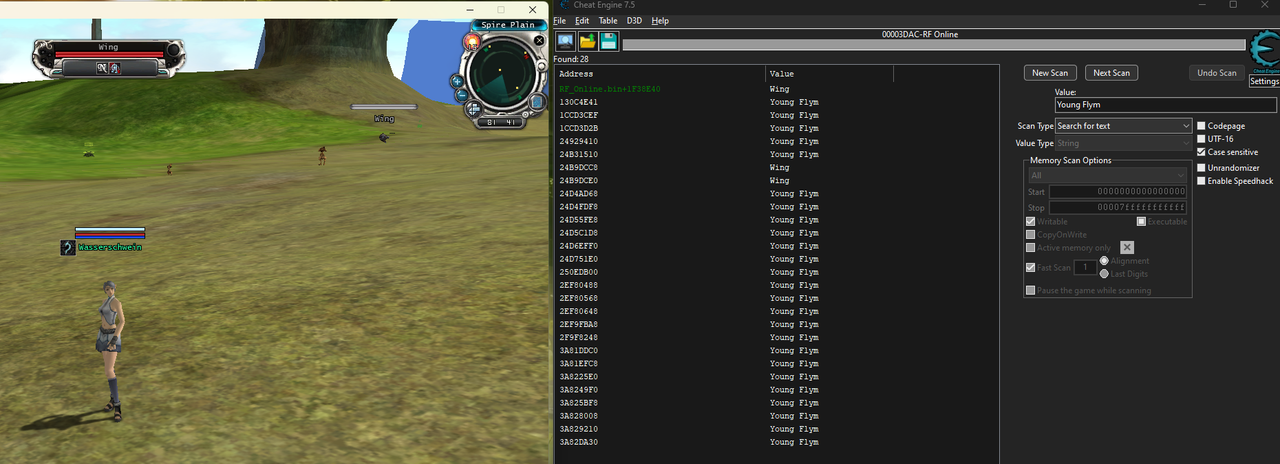
Task: Toggle the Fast Scan checkbox
Action: pyautogui.click(x=1031, y=267)
